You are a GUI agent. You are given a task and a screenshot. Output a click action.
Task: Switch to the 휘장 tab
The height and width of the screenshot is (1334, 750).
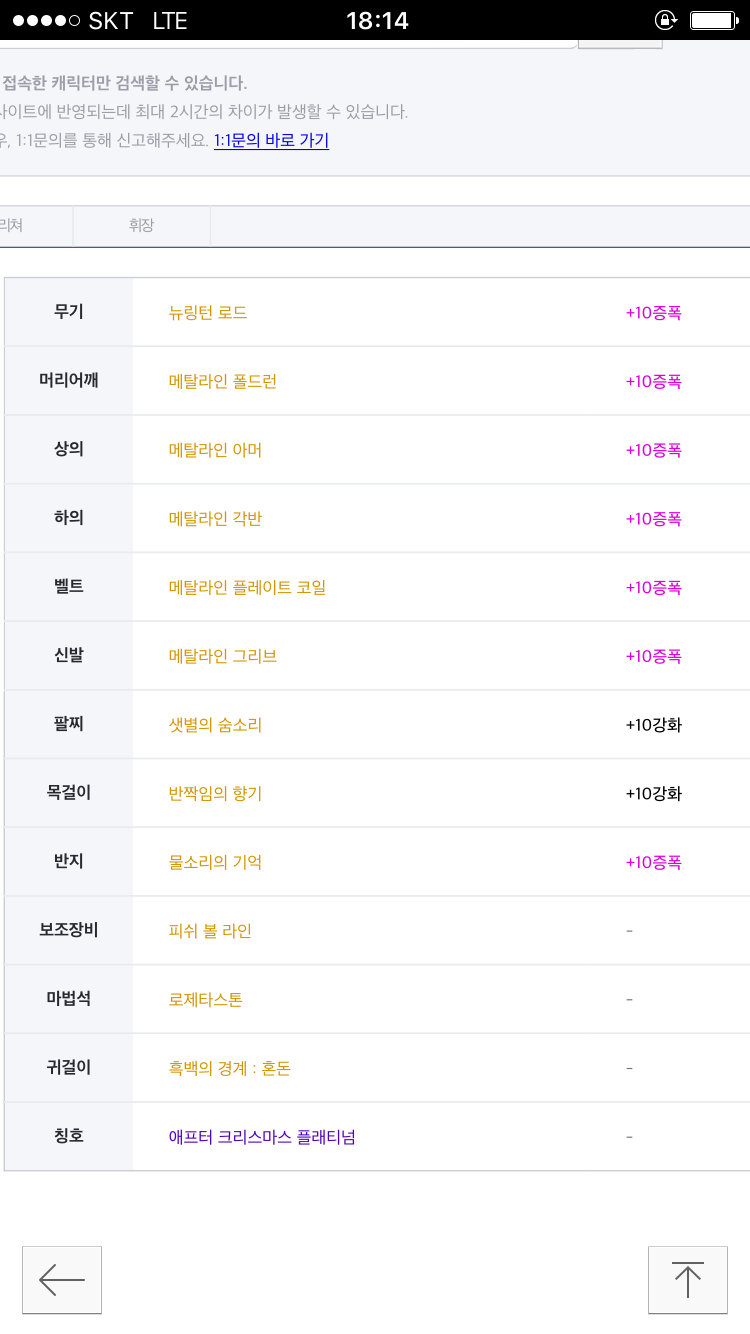(141, 226)
